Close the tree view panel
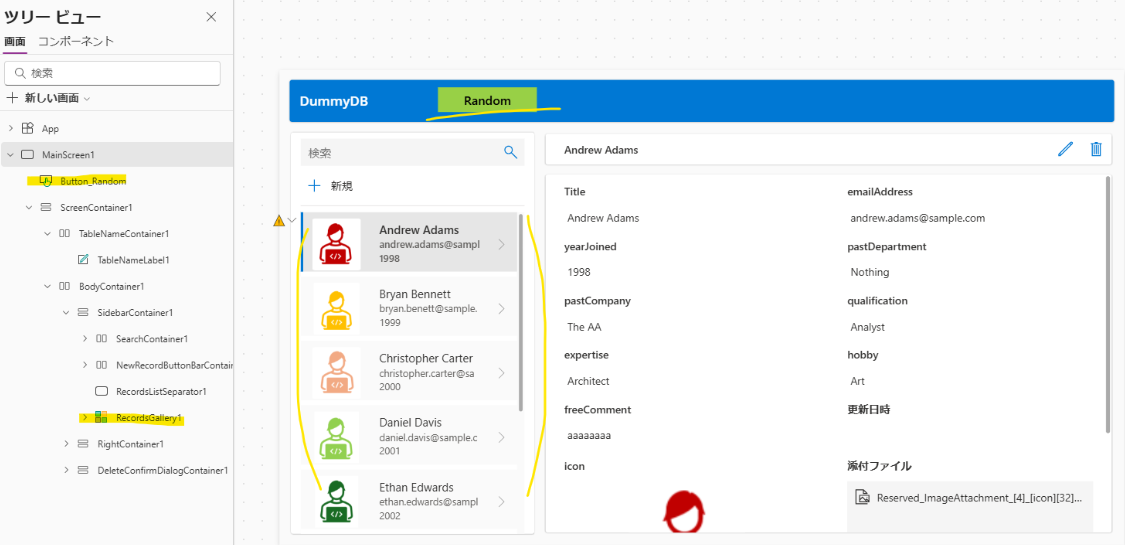Viewport: 1125px width, 545px height. pos(212,17)
